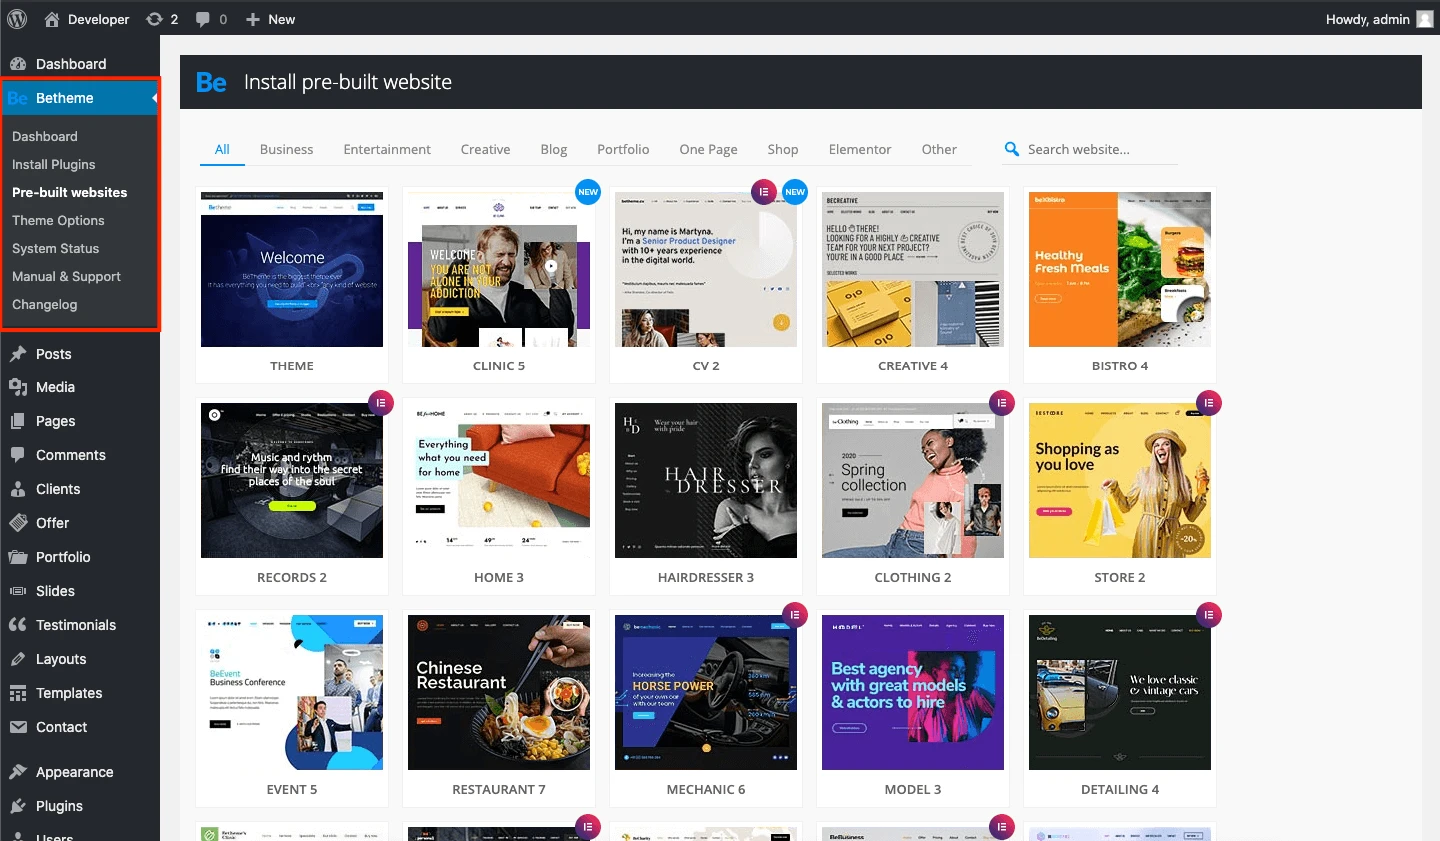The height and width of the screenshot is (841, 1440).
Task: Click the Elementor badge on Records 2
Action: pos(381,403)
